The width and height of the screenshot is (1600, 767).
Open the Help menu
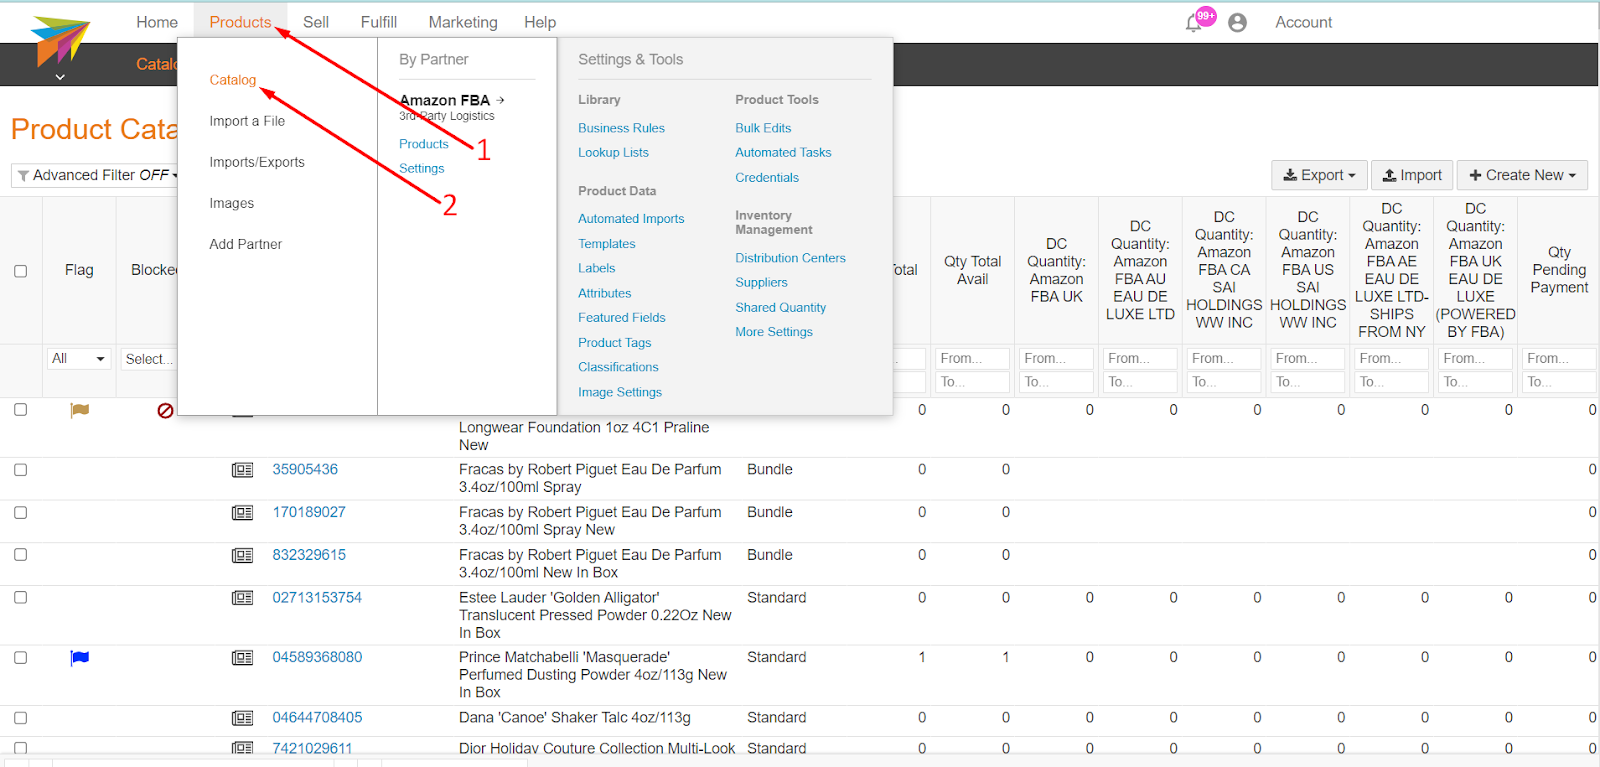pos(540,22)
